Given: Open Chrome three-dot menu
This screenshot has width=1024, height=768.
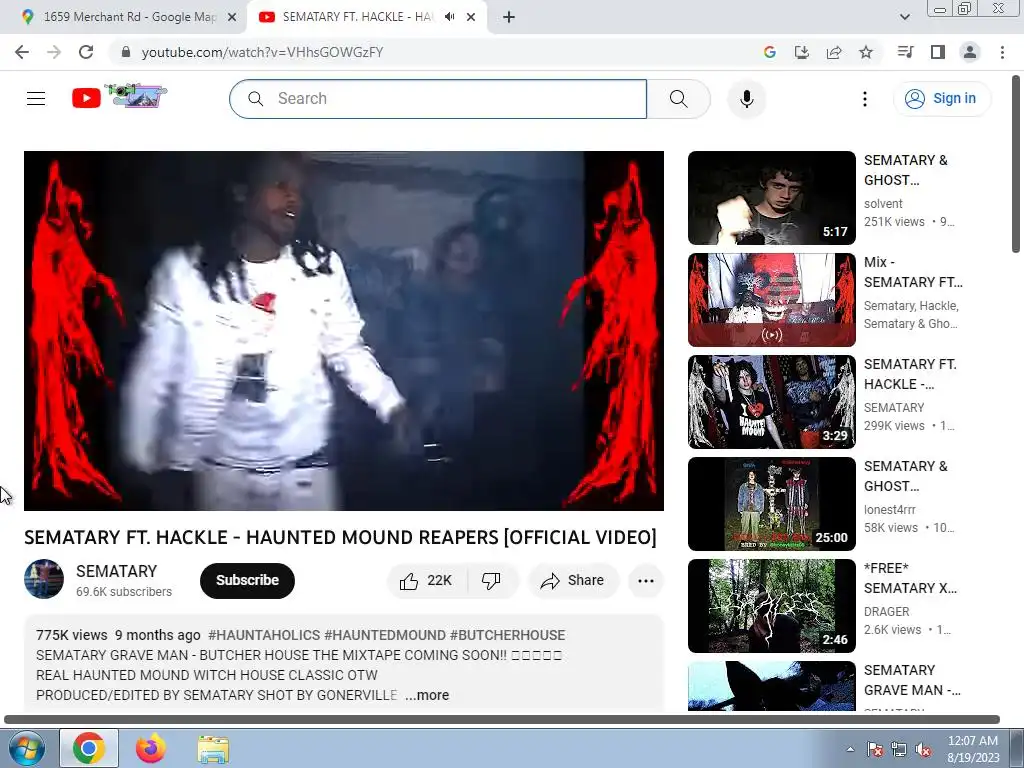Looking at the screenshot, I should (x=1002, y=52).
